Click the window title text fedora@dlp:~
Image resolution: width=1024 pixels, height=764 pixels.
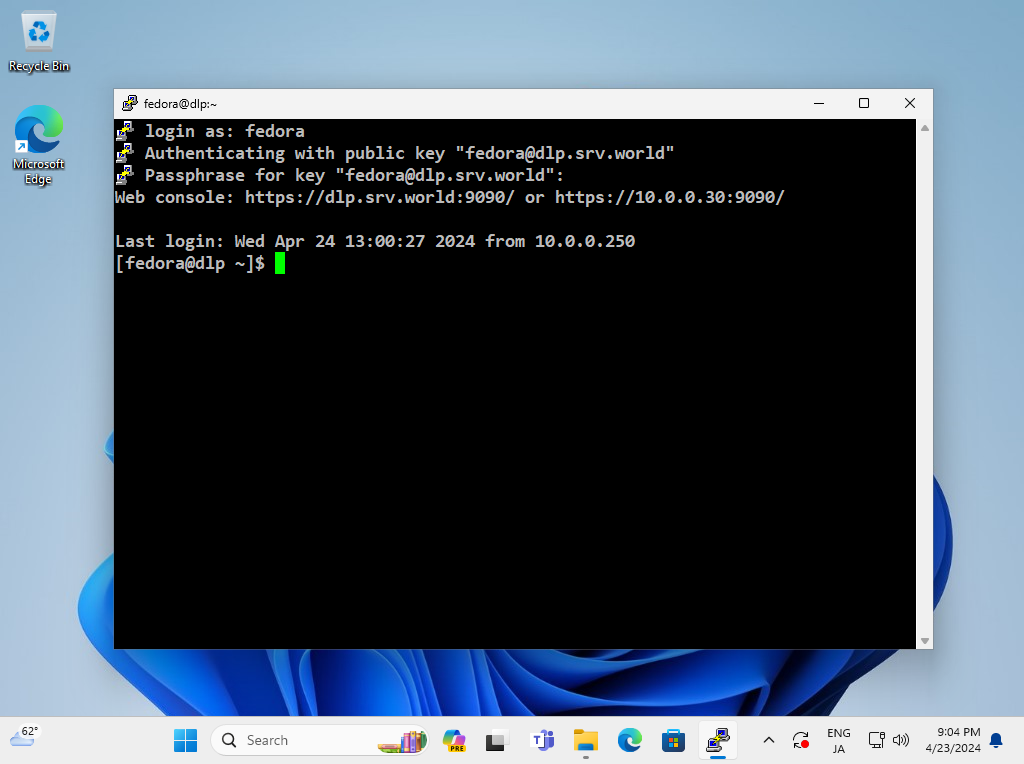[180, 104]
